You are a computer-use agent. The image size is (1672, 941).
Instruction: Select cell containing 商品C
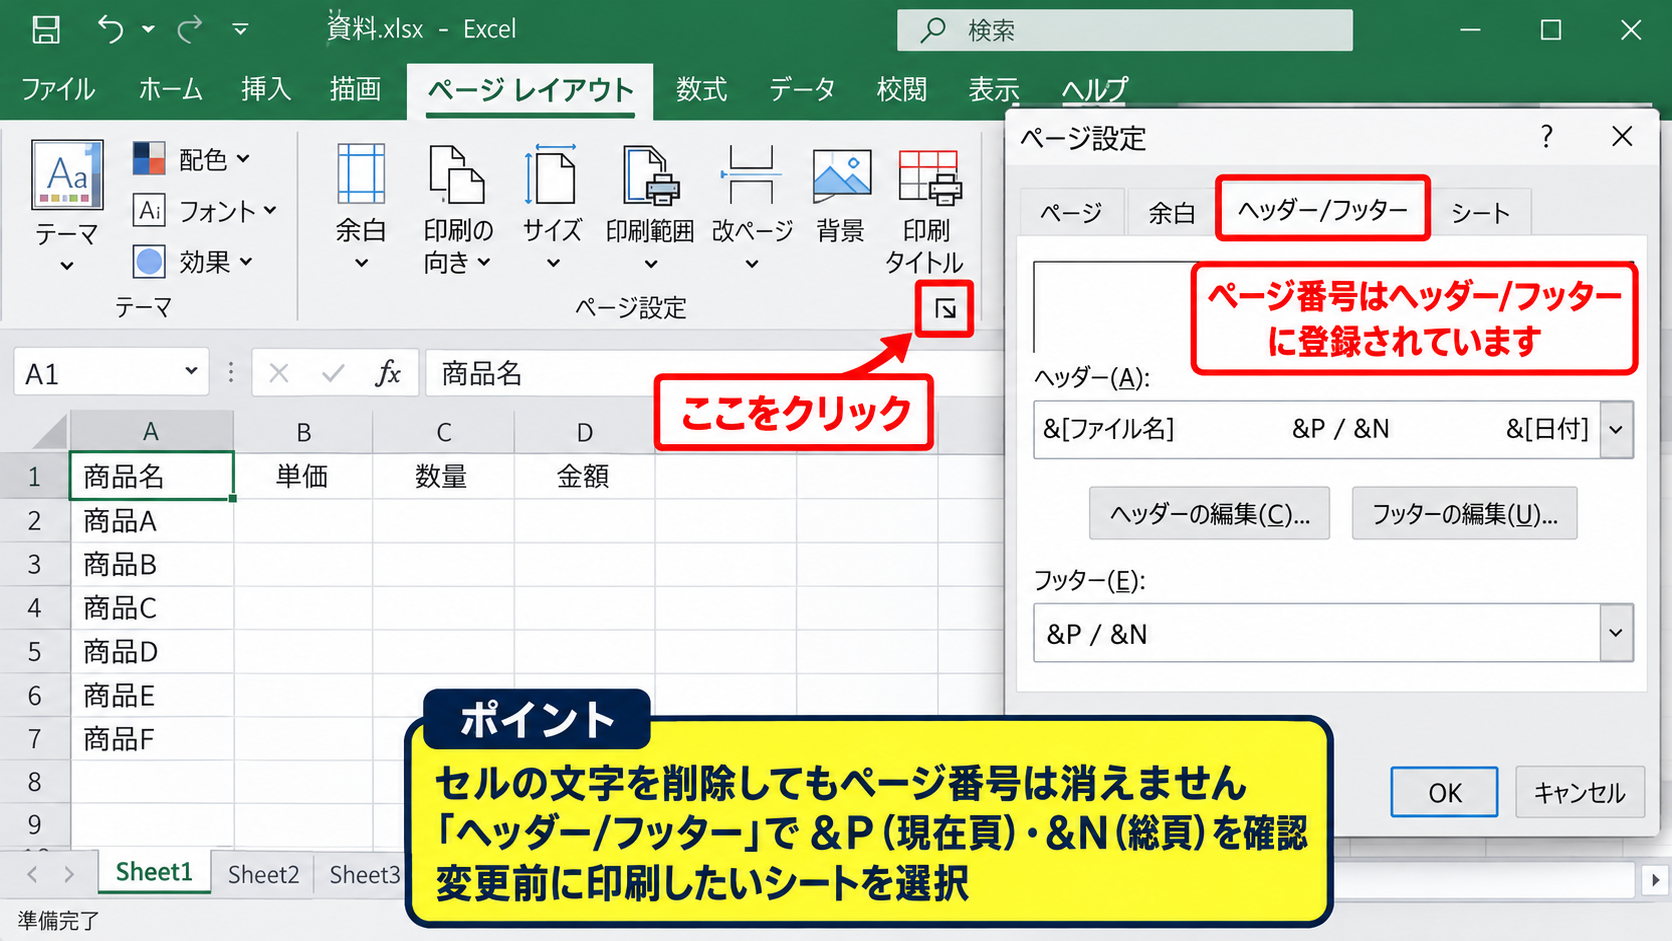click(152, 608)
